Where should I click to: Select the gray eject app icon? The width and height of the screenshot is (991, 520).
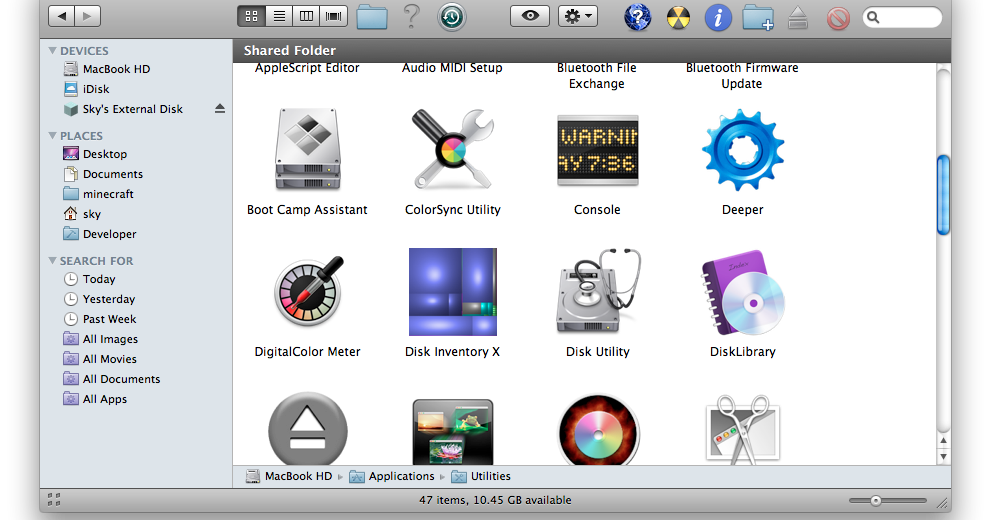308,429
